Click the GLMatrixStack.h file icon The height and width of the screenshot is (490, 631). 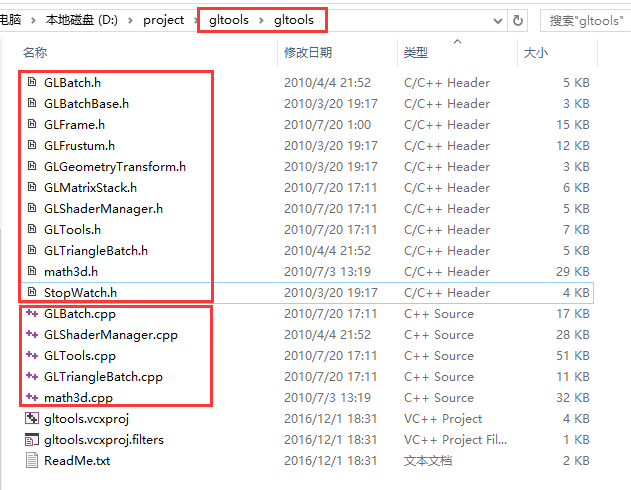tap(32, 187)
